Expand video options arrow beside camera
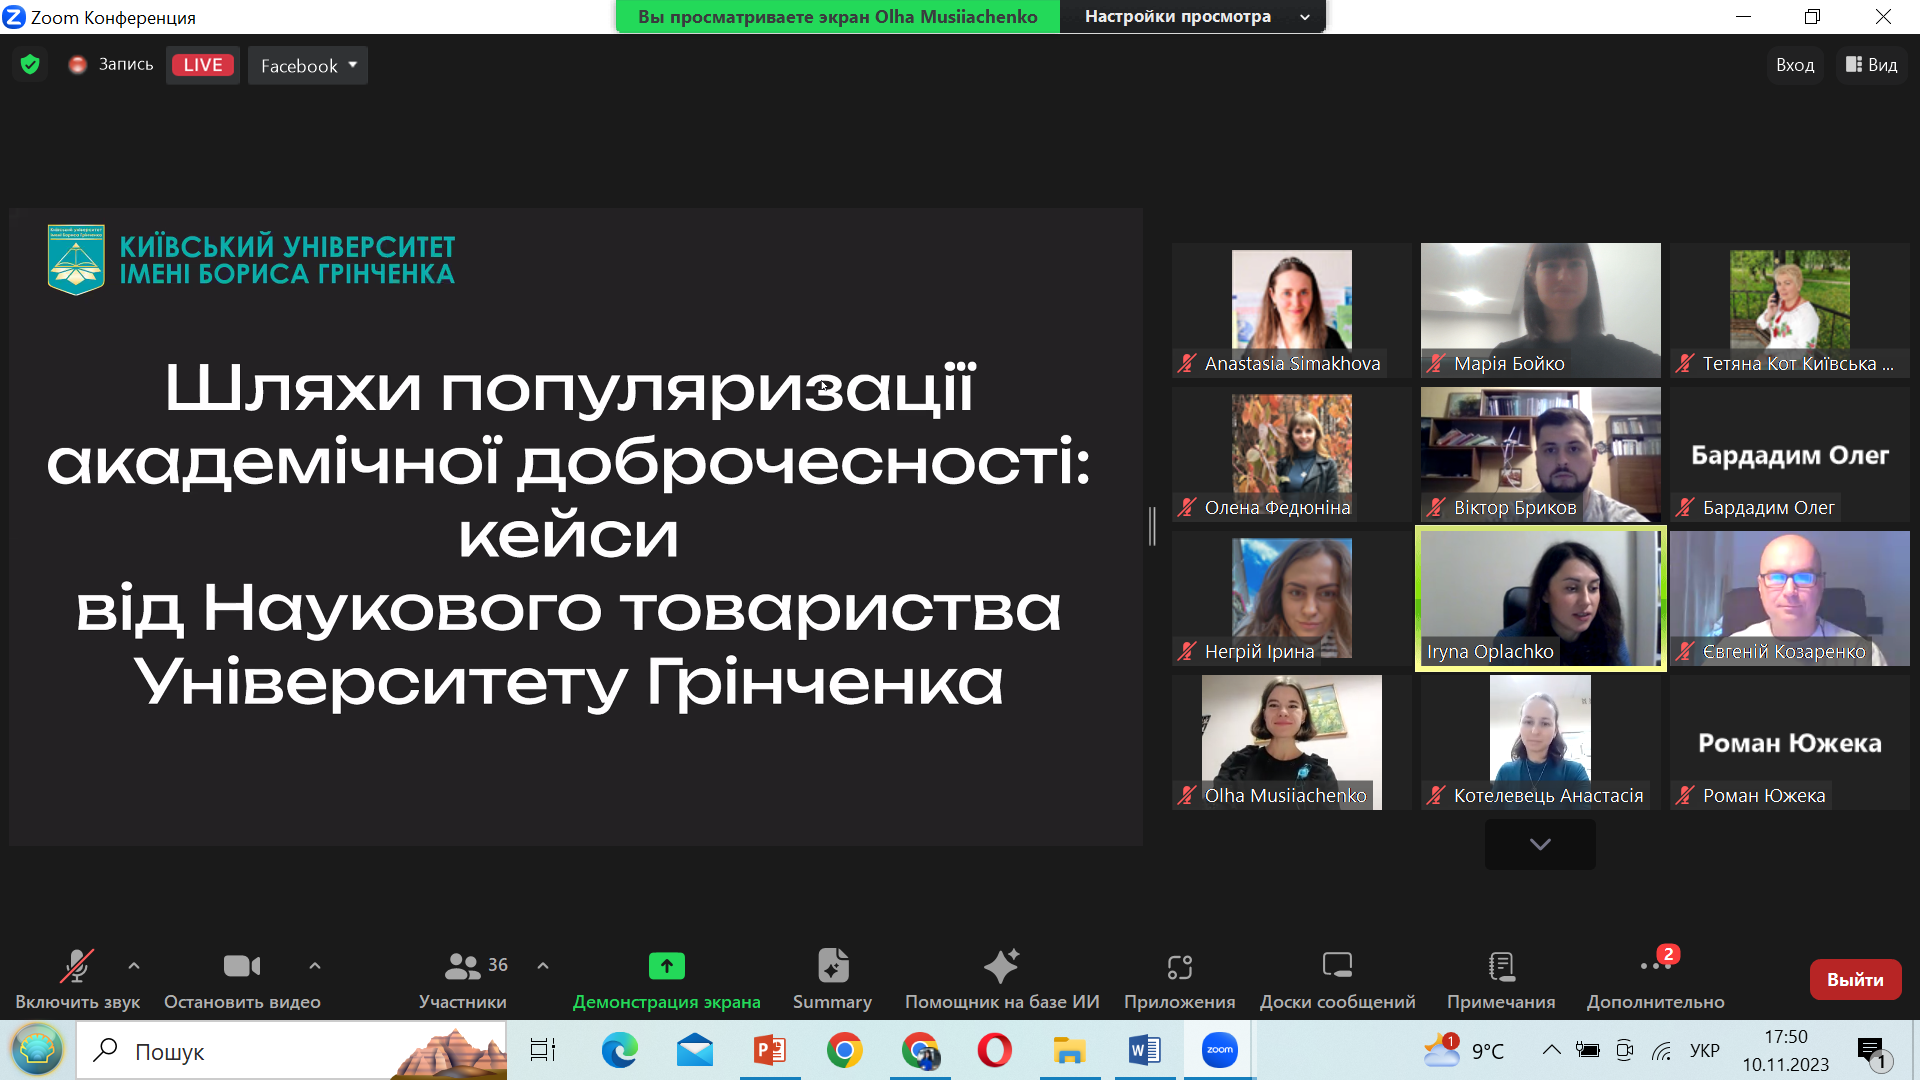 point(315,966)
